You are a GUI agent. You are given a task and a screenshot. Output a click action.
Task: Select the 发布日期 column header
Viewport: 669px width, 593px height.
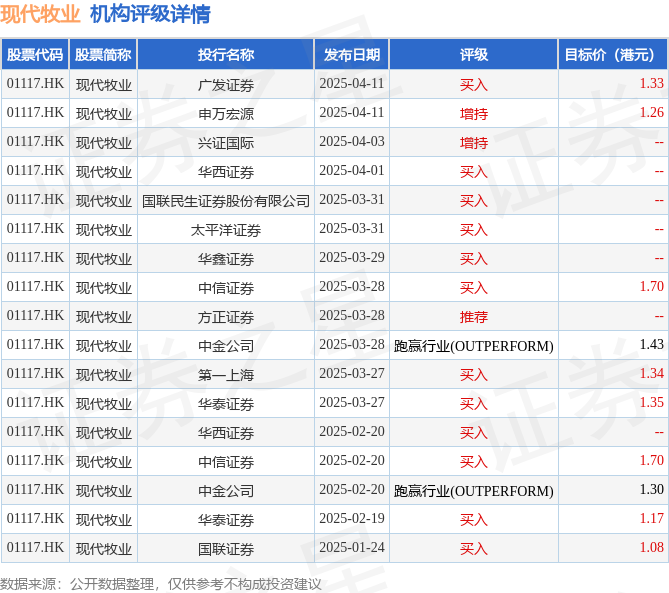click(352, 55)
